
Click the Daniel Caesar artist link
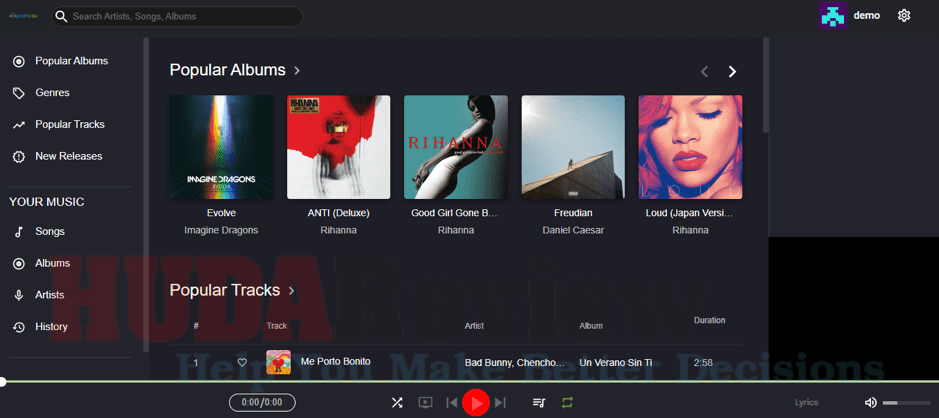pos(573,231)
